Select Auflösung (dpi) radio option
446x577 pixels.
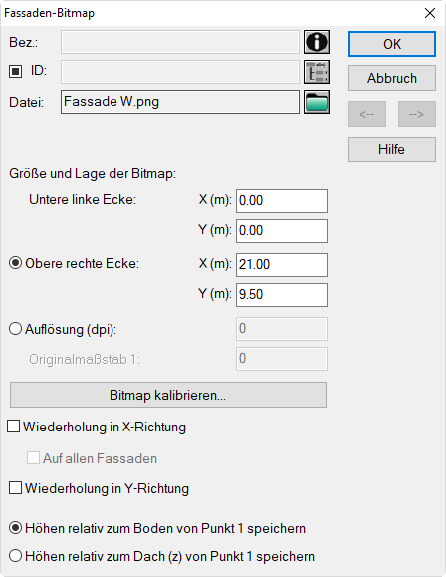pyautogui.click(x=15, y=329)
